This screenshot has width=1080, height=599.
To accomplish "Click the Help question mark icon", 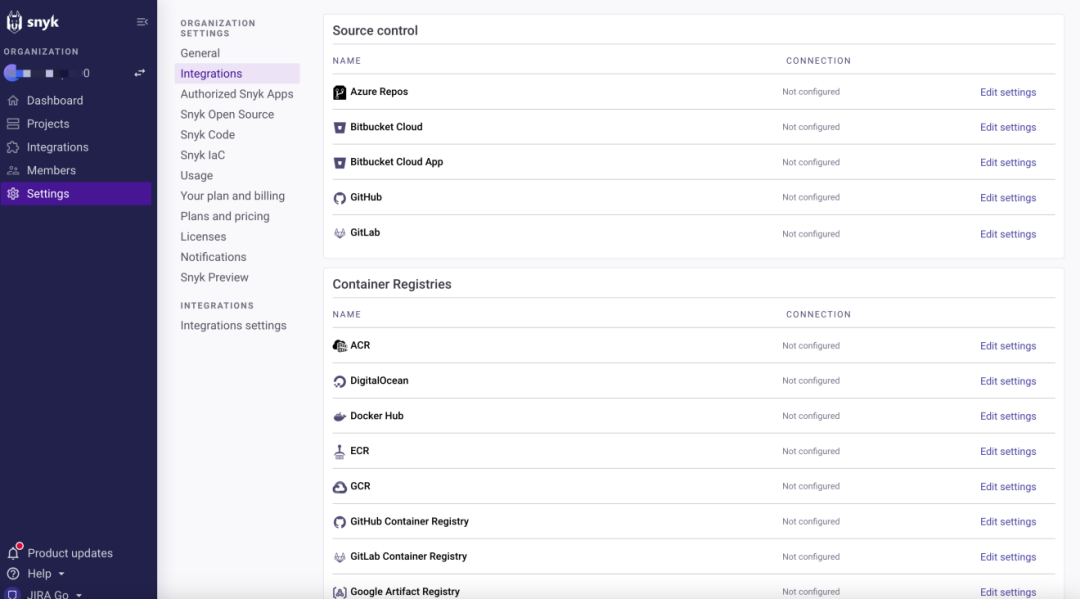I will click(13, 574).
